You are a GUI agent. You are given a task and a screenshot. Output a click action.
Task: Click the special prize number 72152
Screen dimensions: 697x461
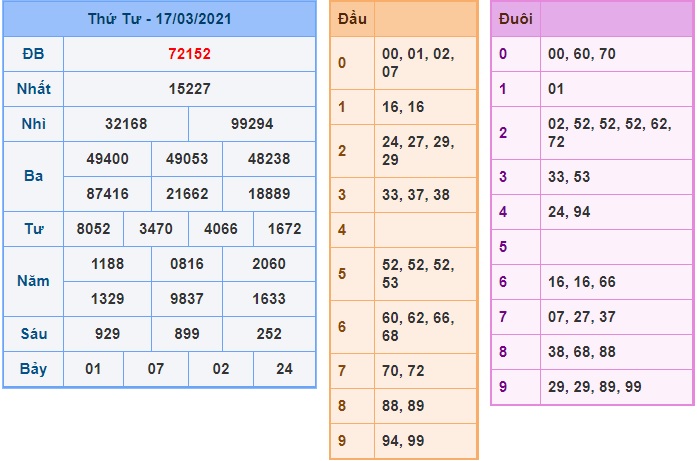click(x=189, y=54)
